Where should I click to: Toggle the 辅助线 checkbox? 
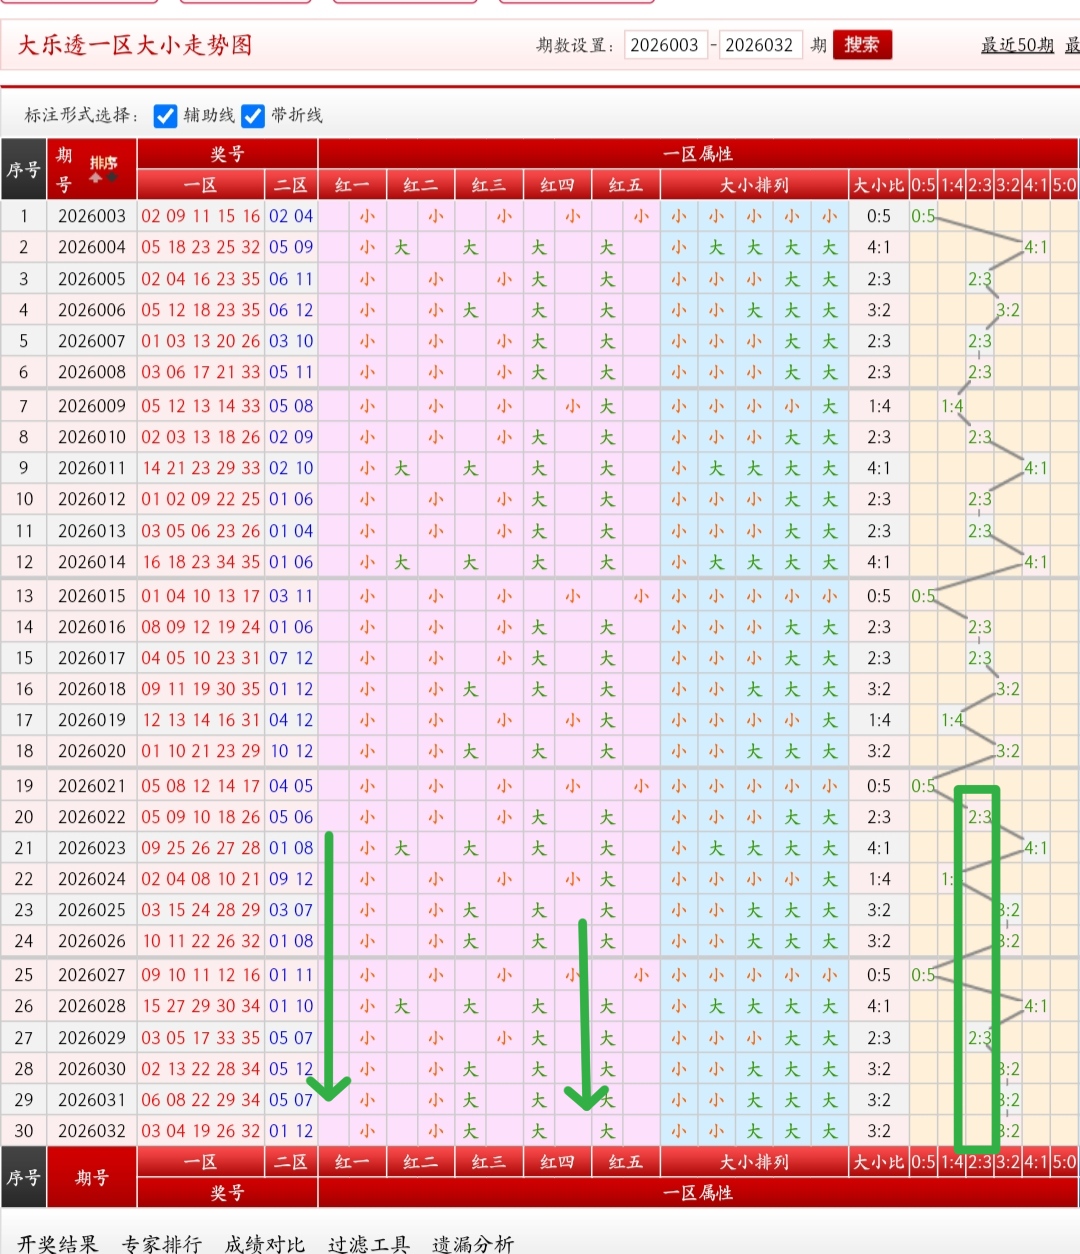coord(166,116)
